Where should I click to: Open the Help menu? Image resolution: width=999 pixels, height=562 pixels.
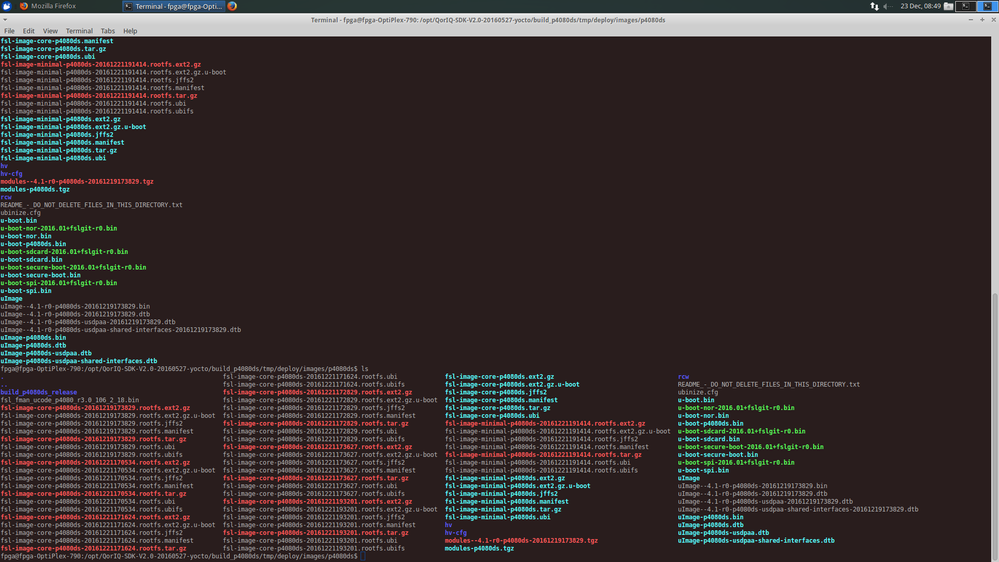click(130, 31)
